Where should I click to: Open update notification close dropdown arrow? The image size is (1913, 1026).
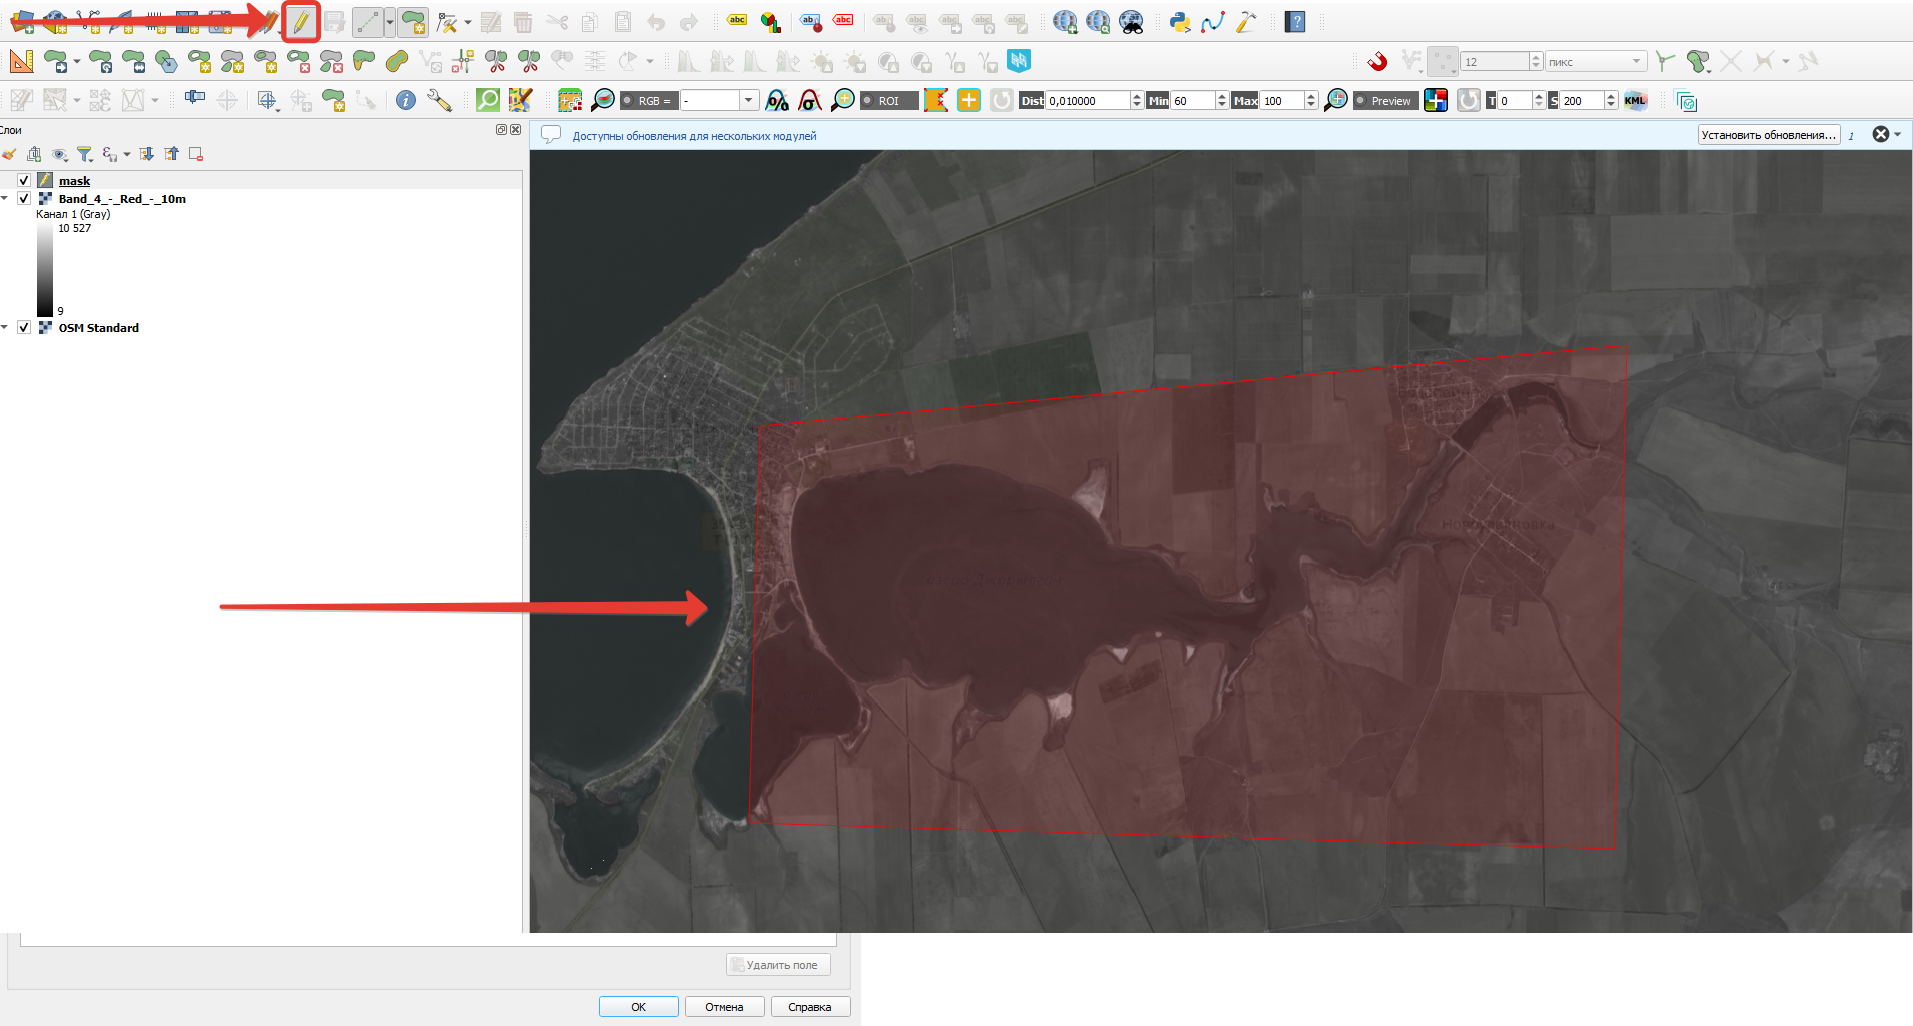click(x=1898, y=134)
